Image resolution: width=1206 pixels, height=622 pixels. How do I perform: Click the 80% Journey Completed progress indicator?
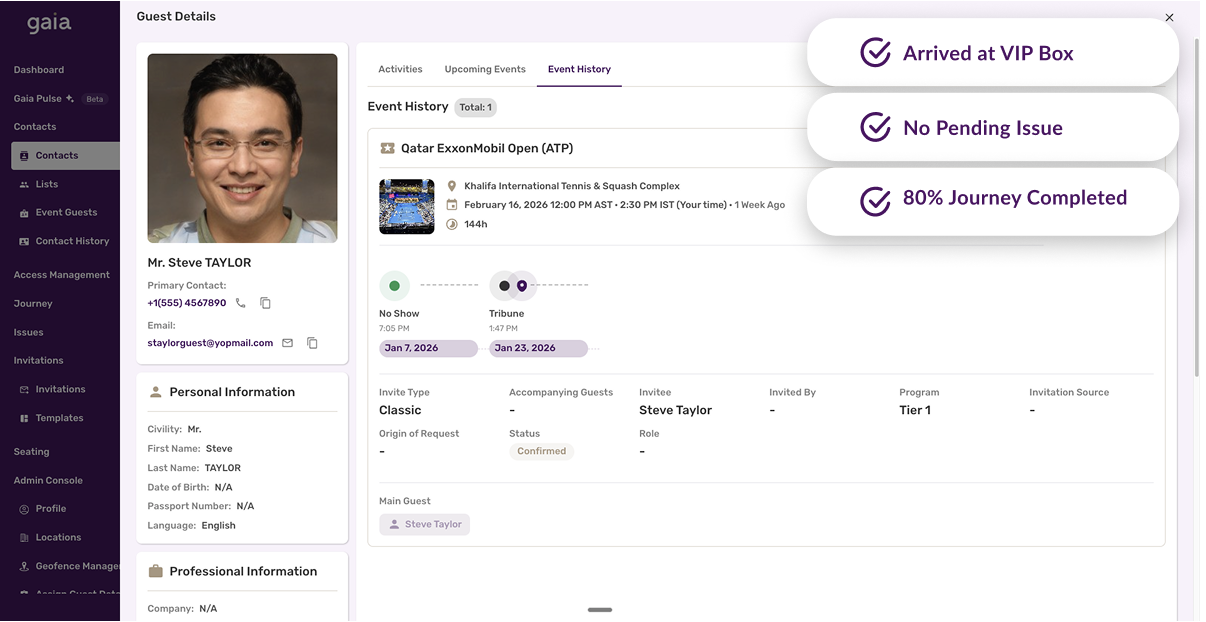pyautogui.click(x=875, y=201)
